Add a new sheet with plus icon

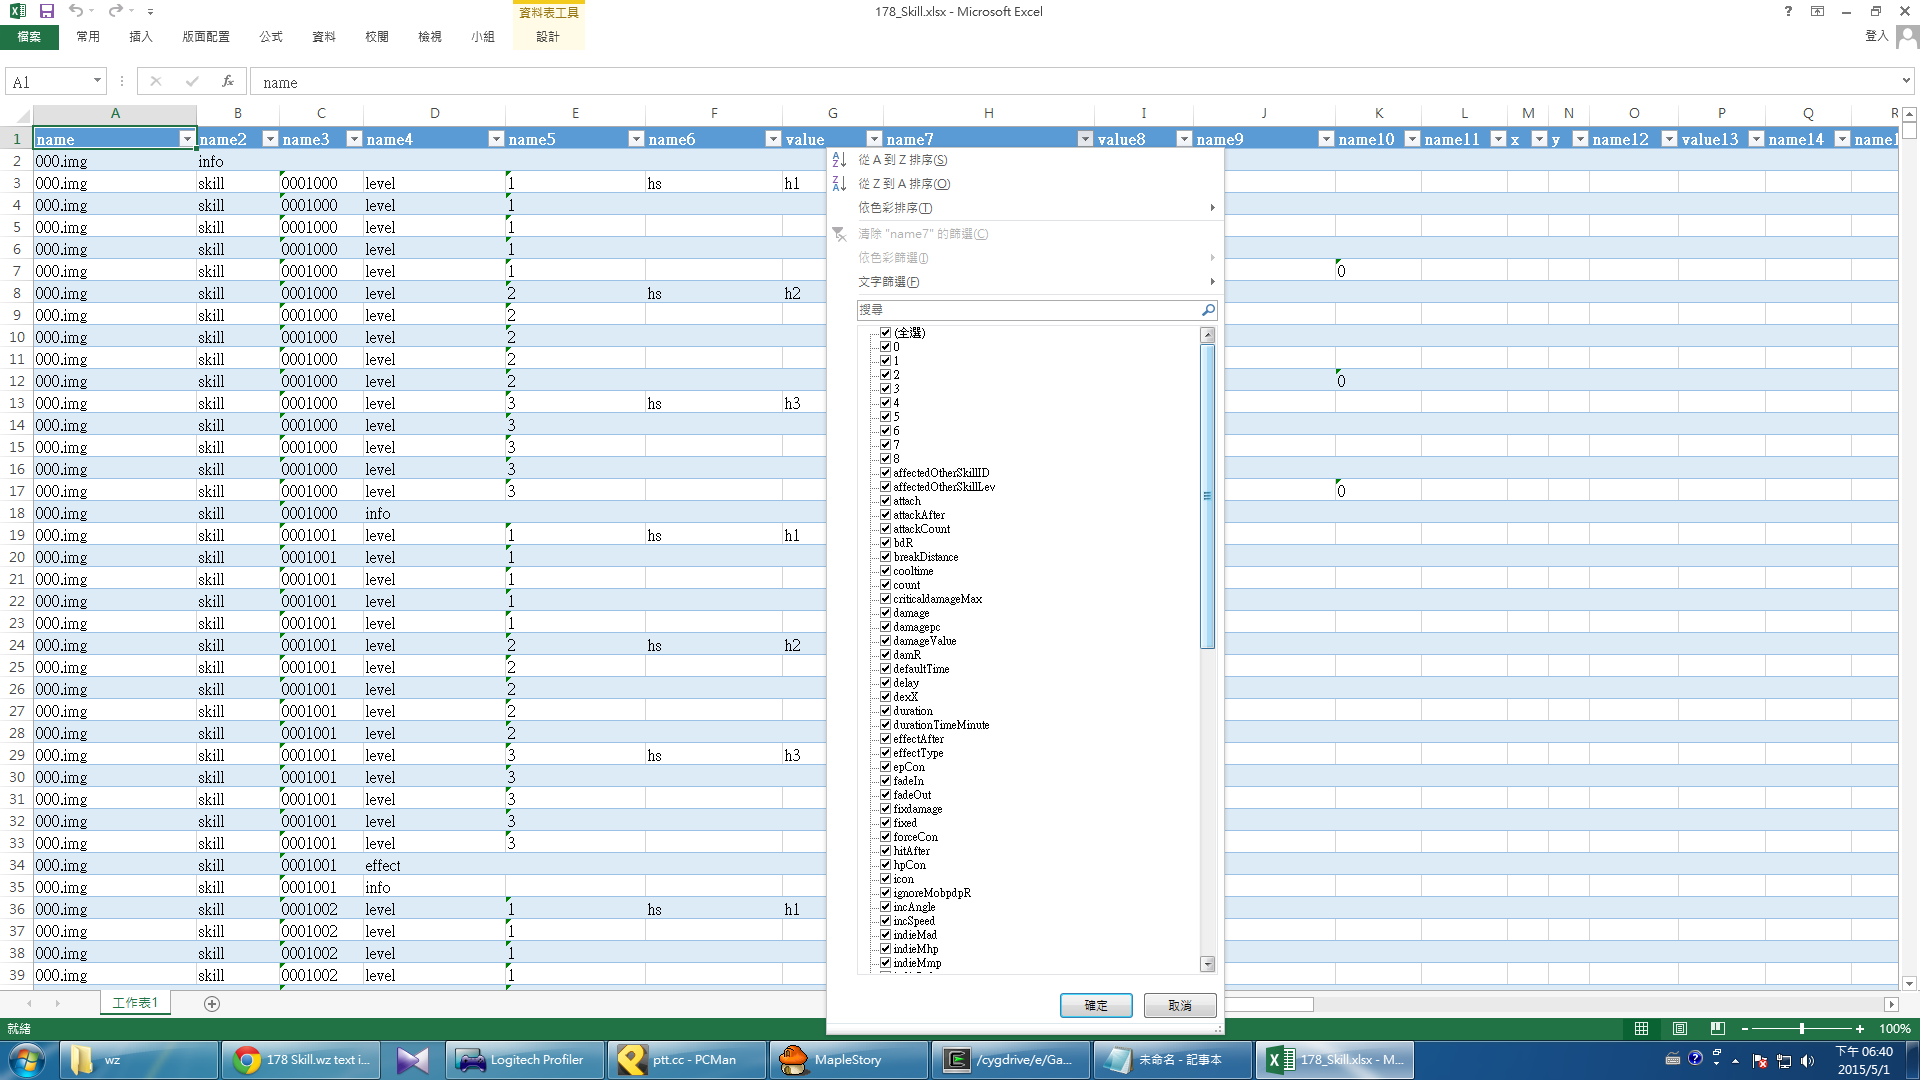tap(212, 1004)
